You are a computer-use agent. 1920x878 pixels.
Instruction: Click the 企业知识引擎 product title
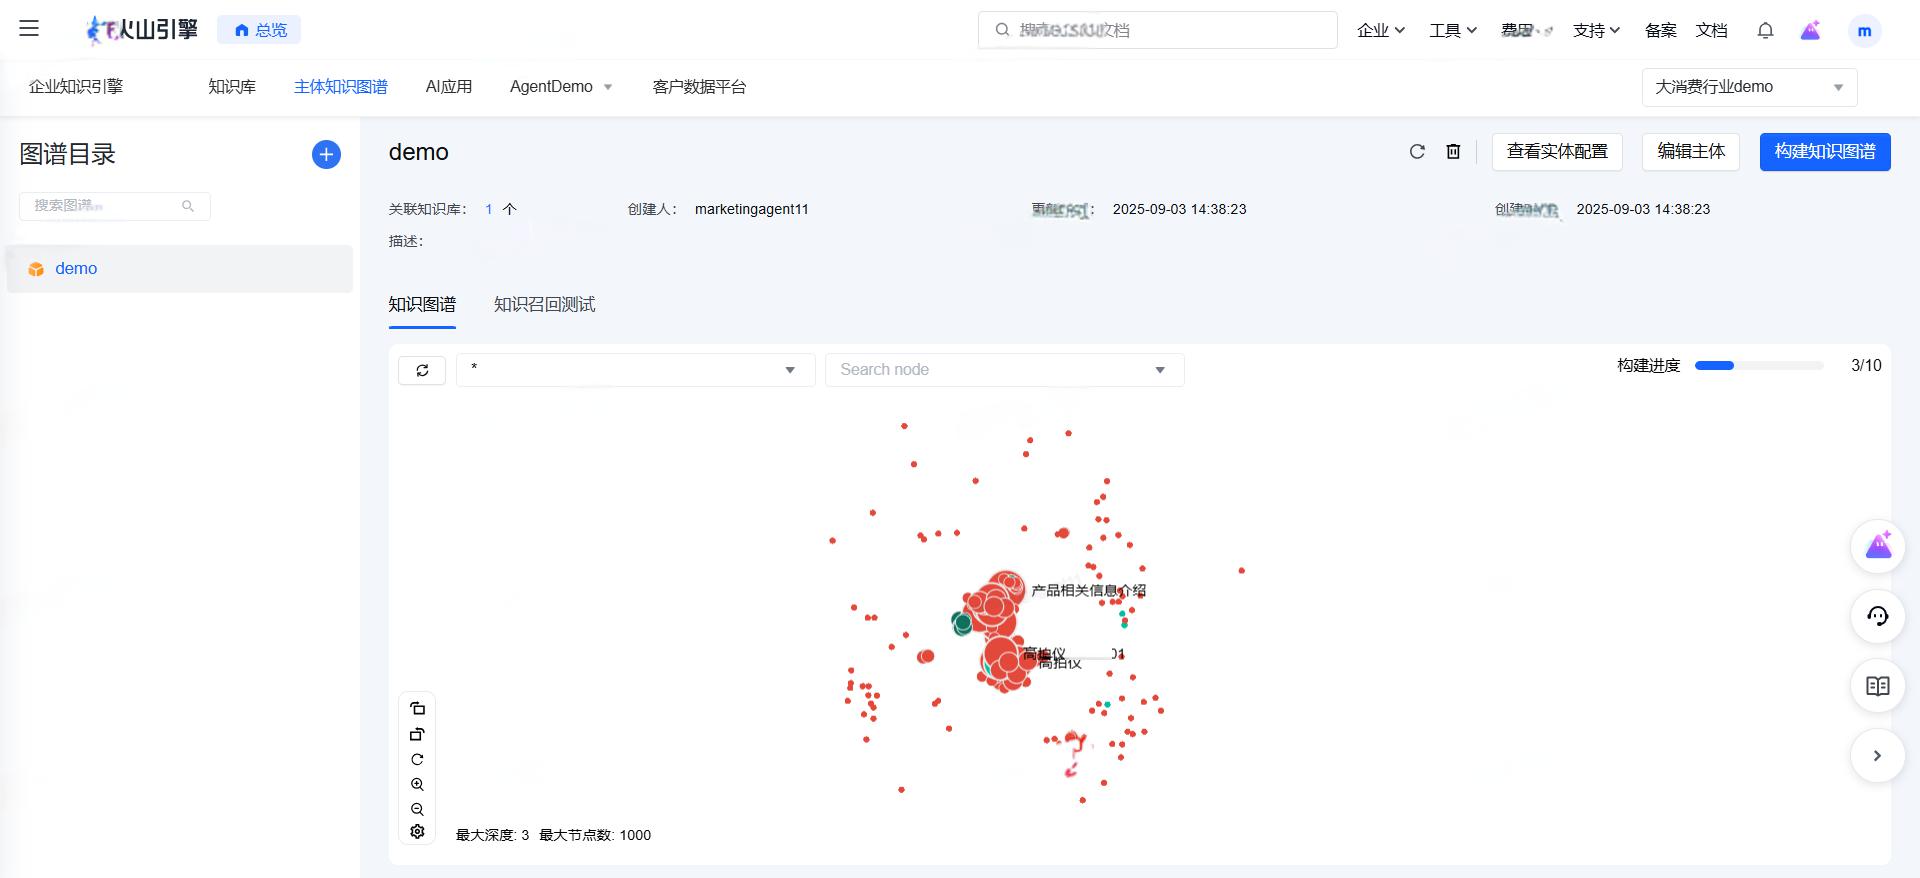point(76,87)
